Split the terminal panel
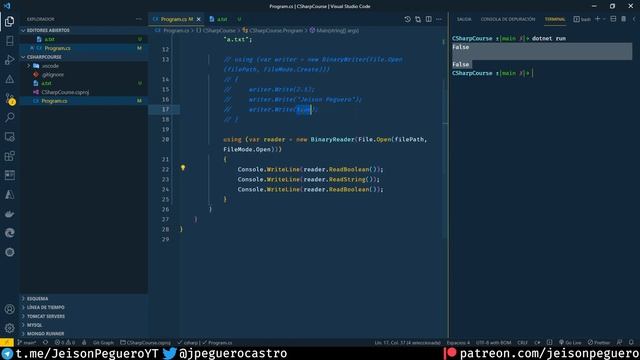This screenshot has width=640, height=360. [x=613, y=19]
